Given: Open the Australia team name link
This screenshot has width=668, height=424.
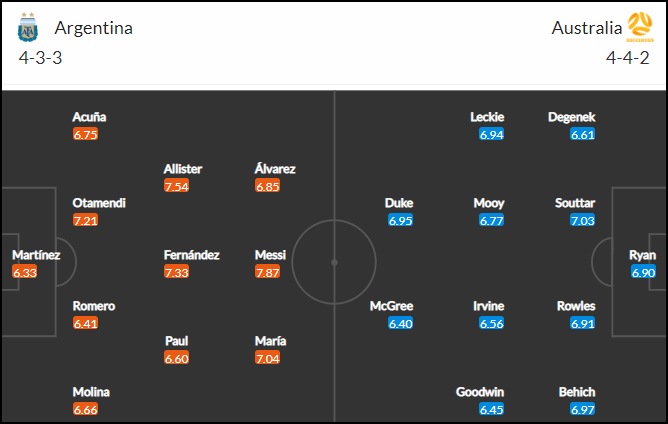Looking at the screenshot, I should [x=587, y=28].
